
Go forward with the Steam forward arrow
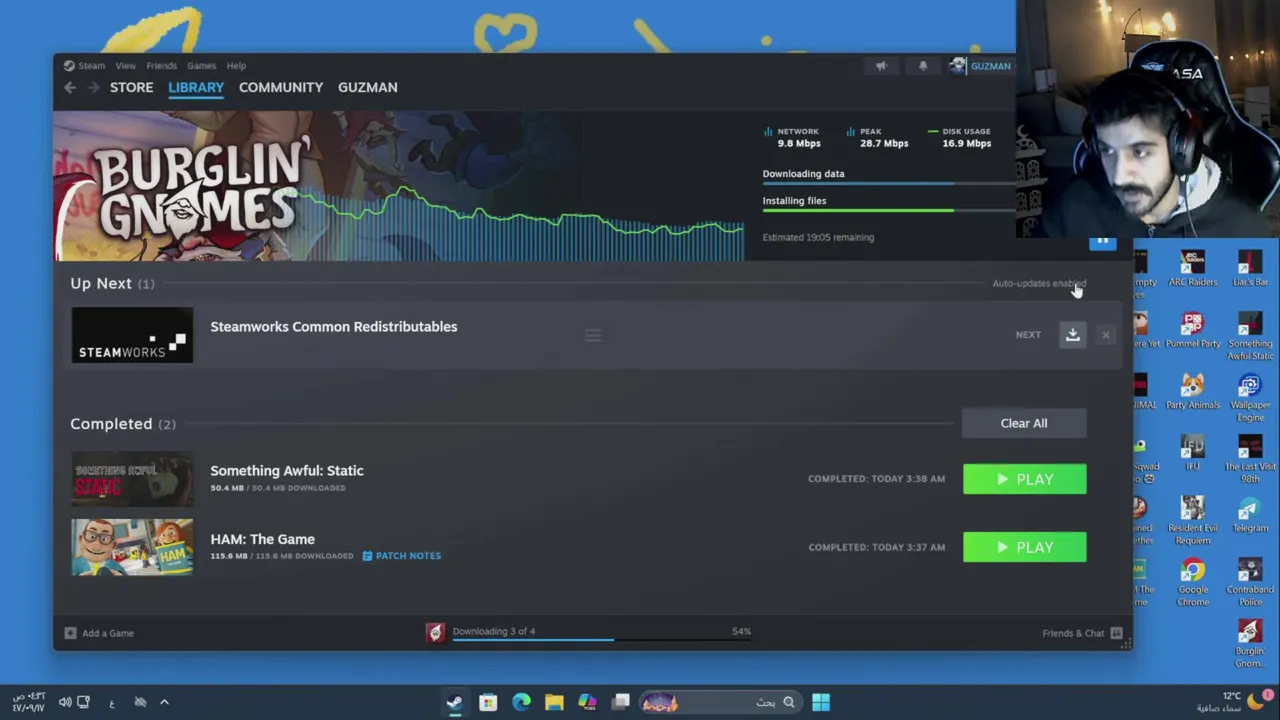point(93,88)
